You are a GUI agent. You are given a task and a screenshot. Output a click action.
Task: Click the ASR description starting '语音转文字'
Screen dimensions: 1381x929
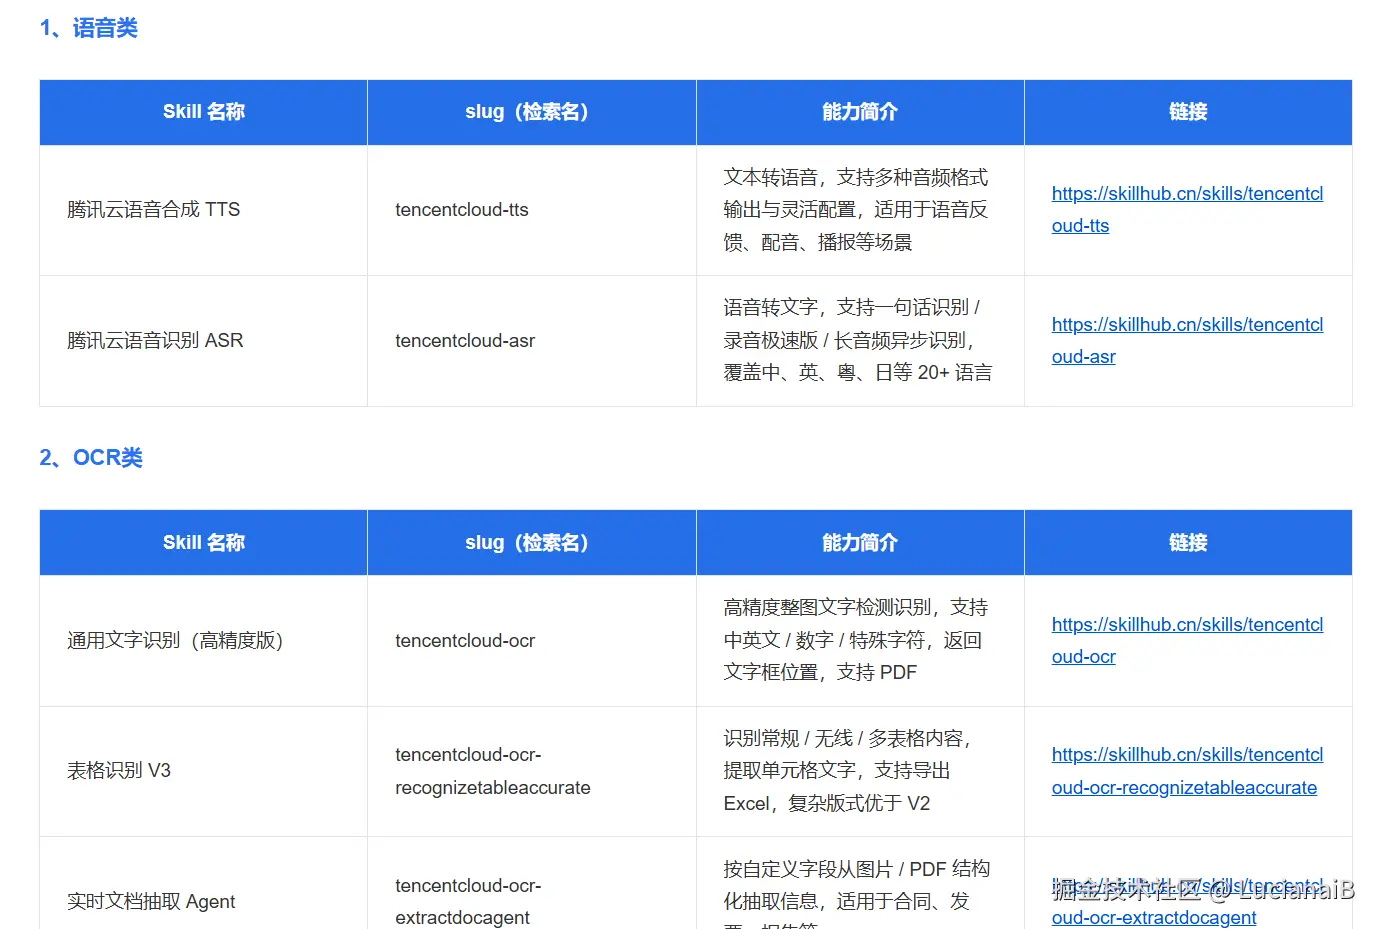(x=858, y=341)
